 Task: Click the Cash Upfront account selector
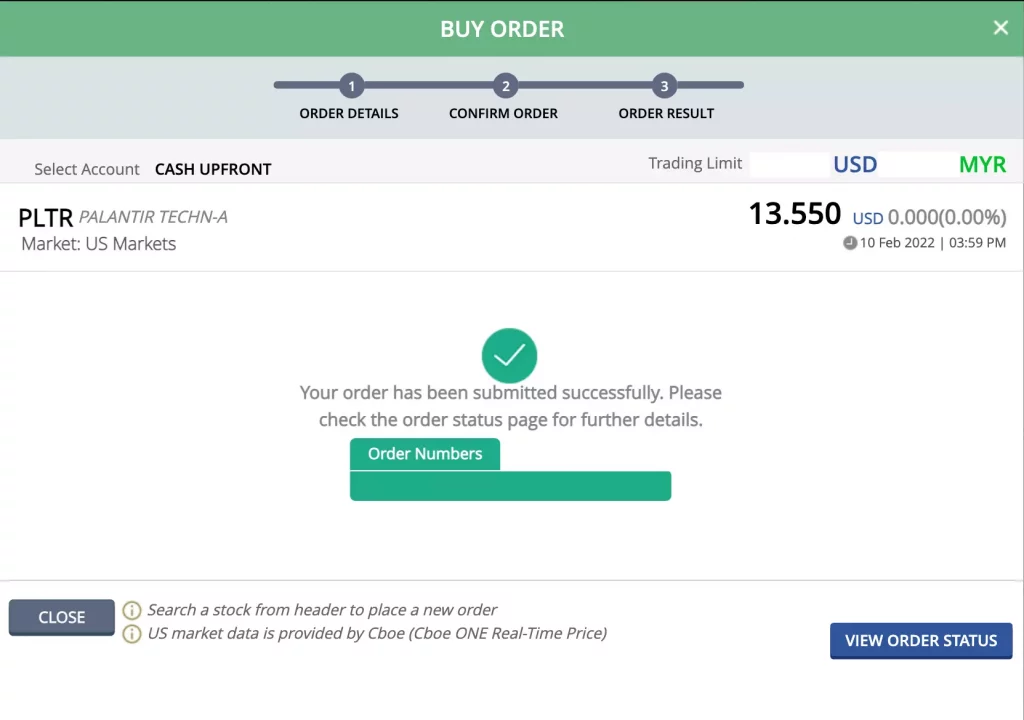[213, 169]
